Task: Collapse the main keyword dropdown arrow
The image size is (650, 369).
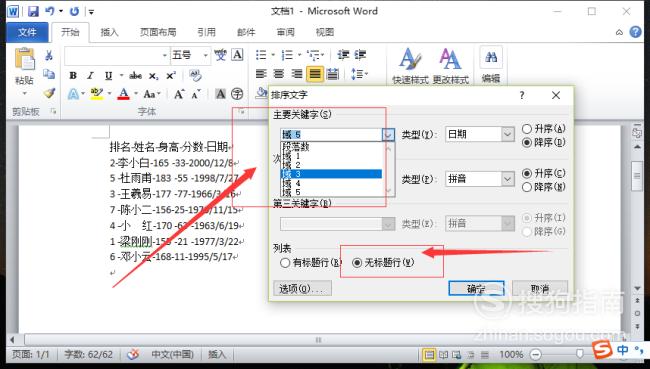Action: (x=388, y=134)
